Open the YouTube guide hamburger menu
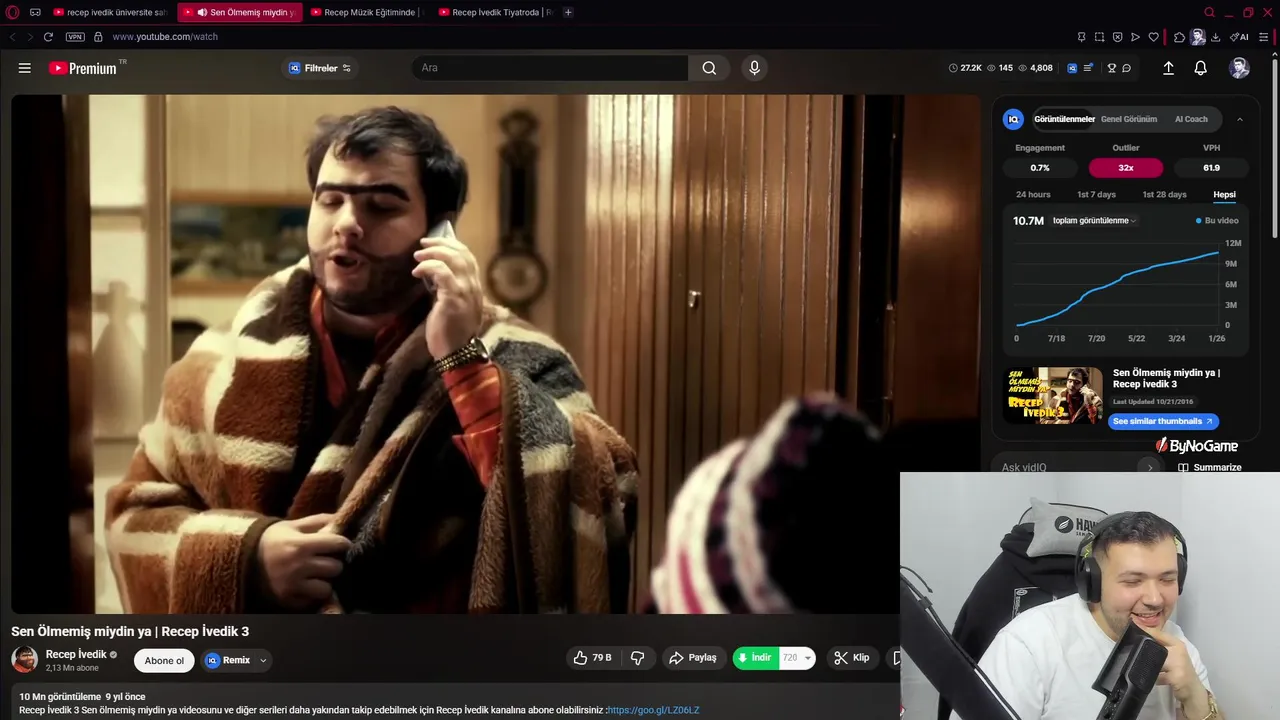Screen dimensions: 1280x720 pos(25,68)
